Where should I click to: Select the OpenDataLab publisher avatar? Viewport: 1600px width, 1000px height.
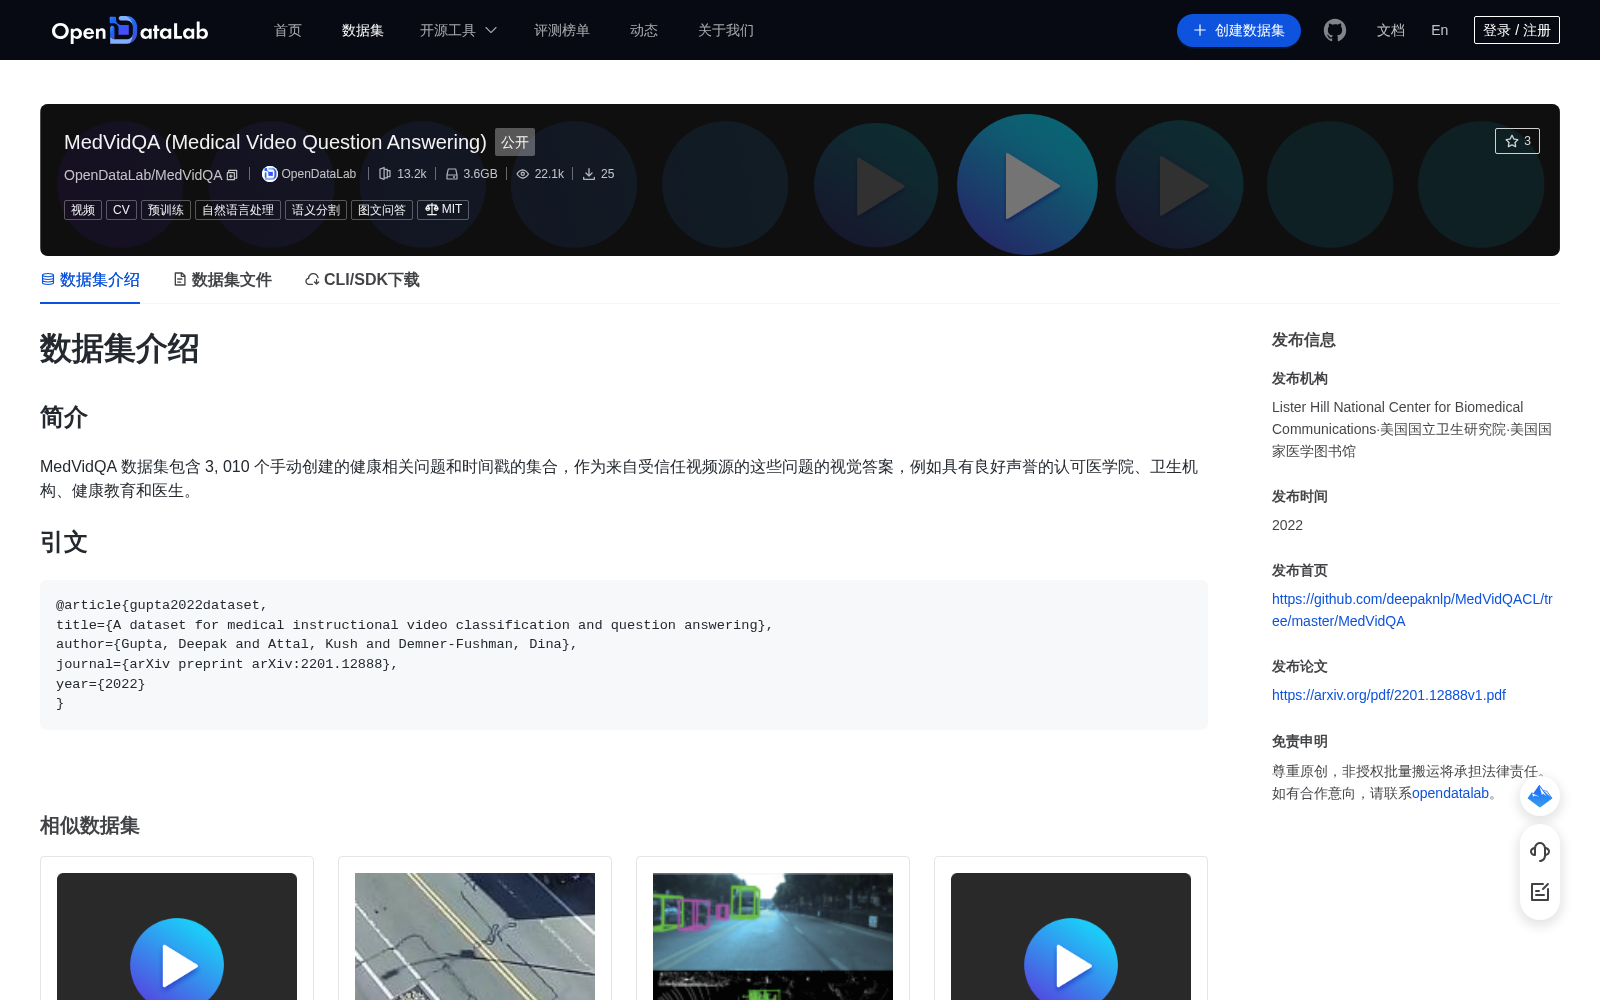(269, 174)
